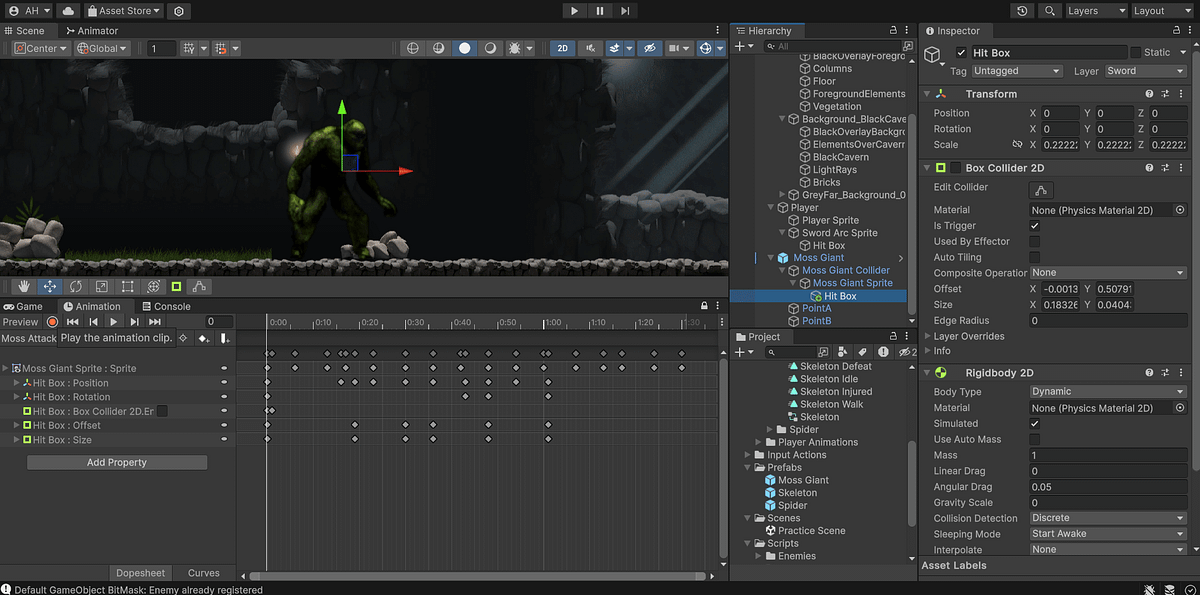This screenshot has height=595, width=1200.
Task: Click the Edit Collider button
Action: pos(1040,189)
